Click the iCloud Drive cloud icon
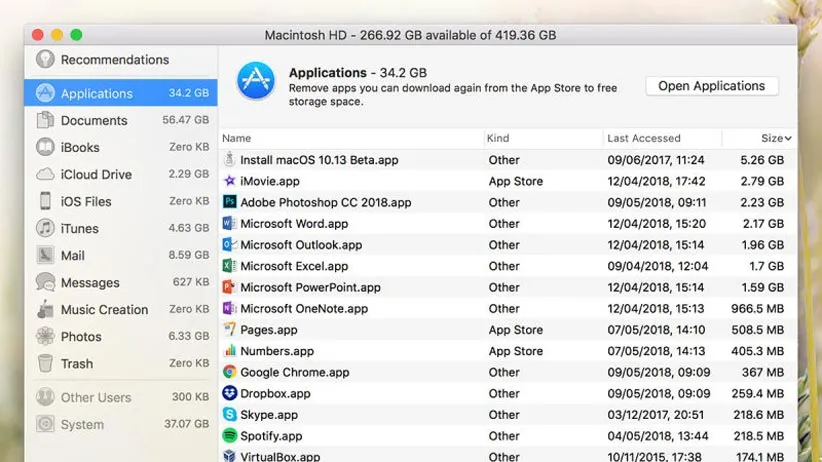The height and width of the screenshot is (462, 822). pos(45,174)
